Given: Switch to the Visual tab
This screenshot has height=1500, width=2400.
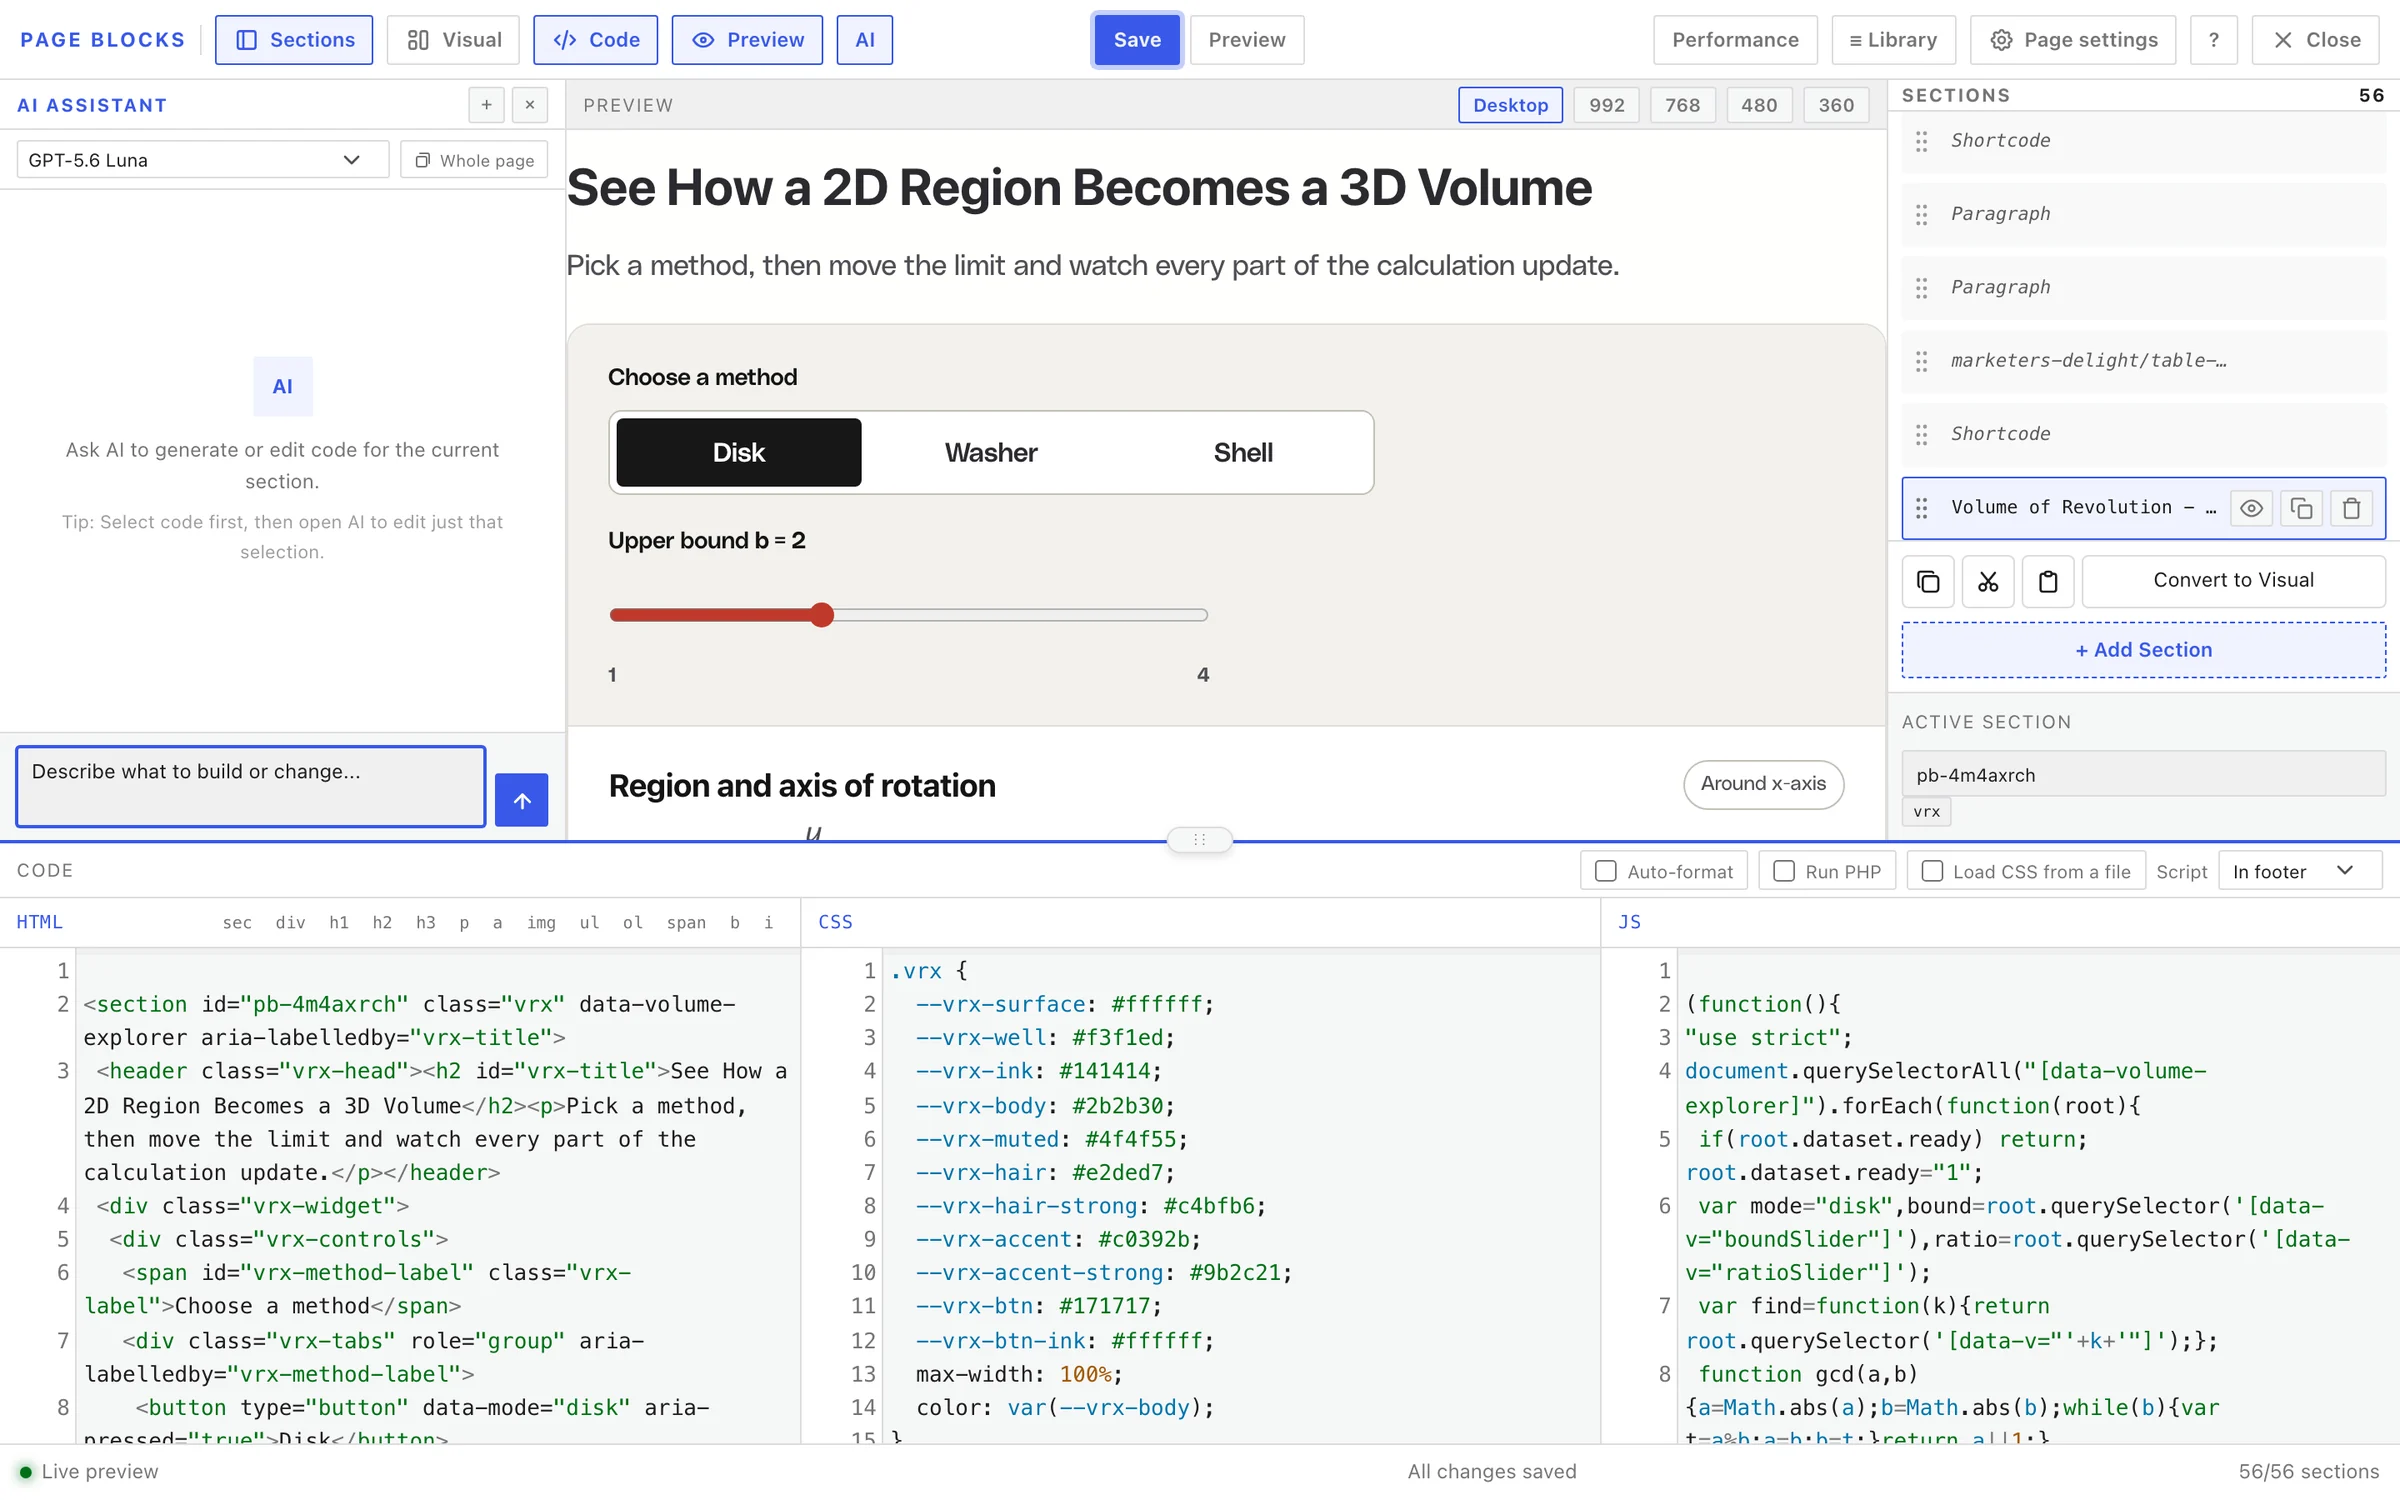Looking at the screenshot, I should 453,40.
